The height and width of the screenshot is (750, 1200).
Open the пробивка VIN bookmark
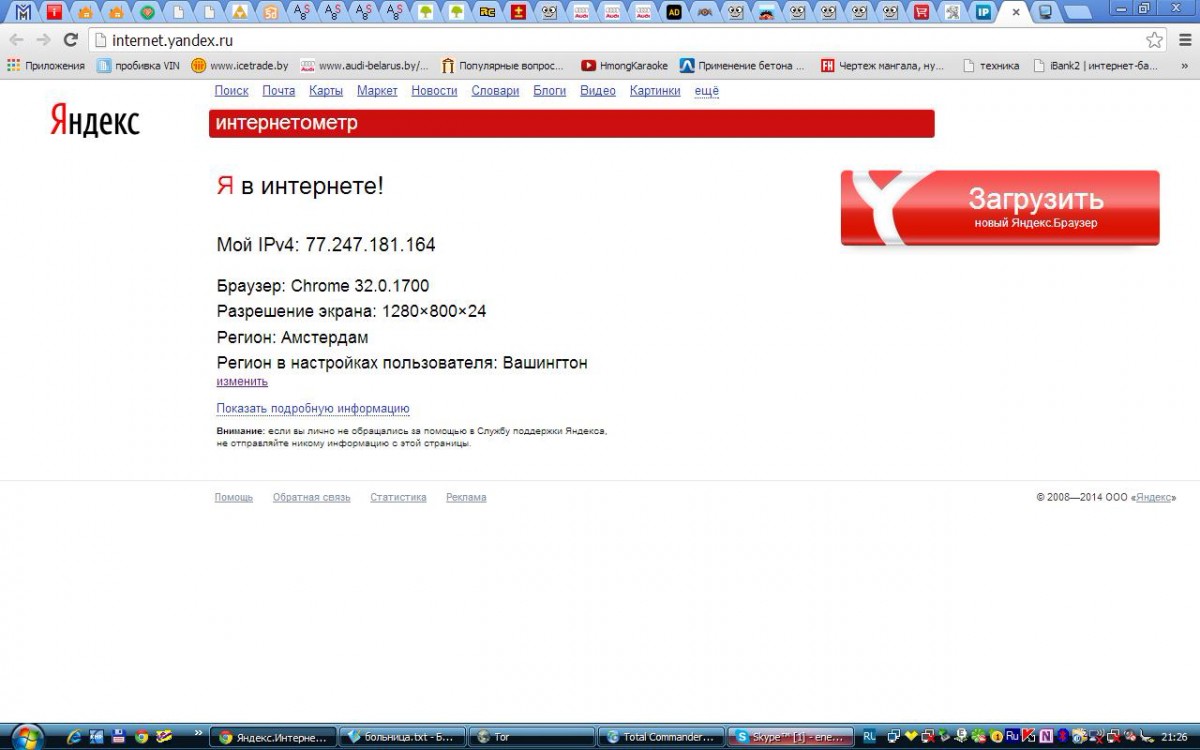click(x=139, y=66)
